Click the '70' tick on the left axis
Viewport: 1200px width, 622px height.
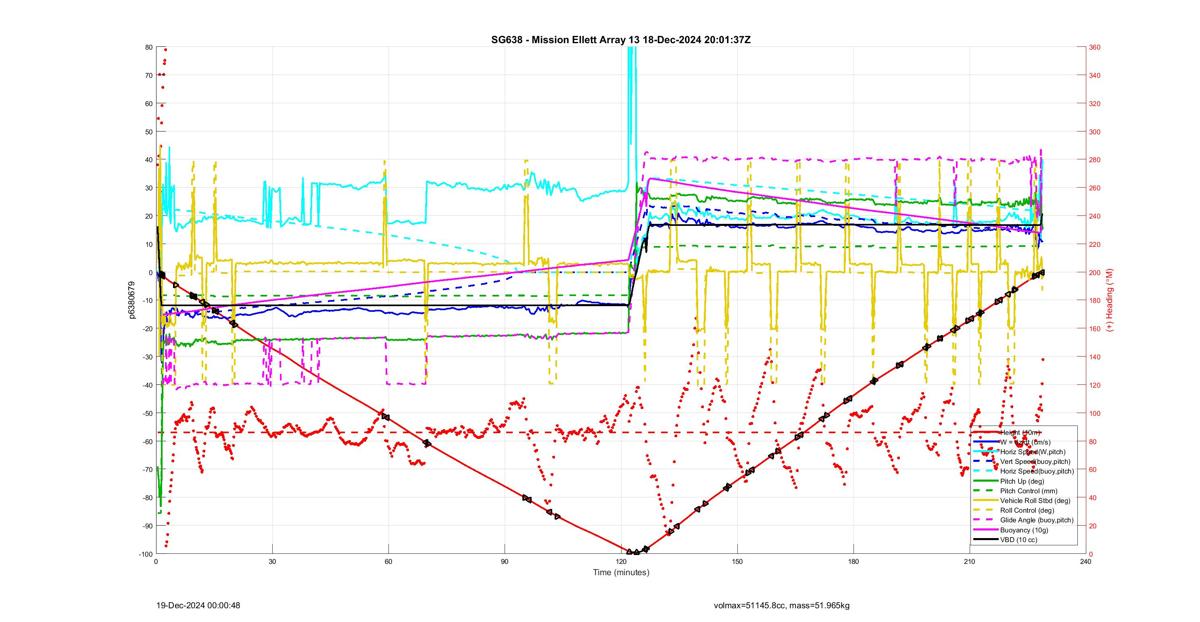148,75
